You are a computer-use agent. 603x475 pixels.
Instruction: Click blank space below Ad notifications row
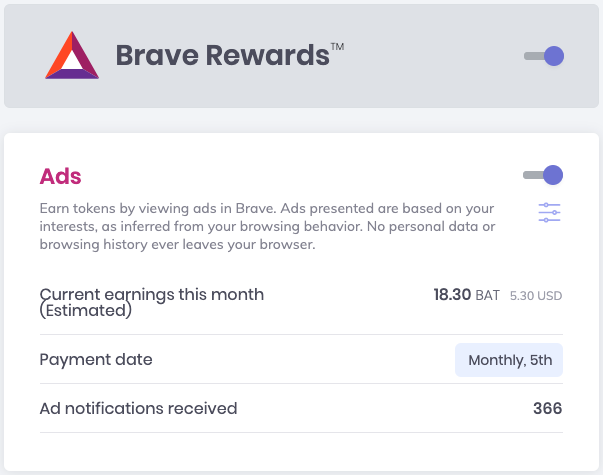point(301,452)
